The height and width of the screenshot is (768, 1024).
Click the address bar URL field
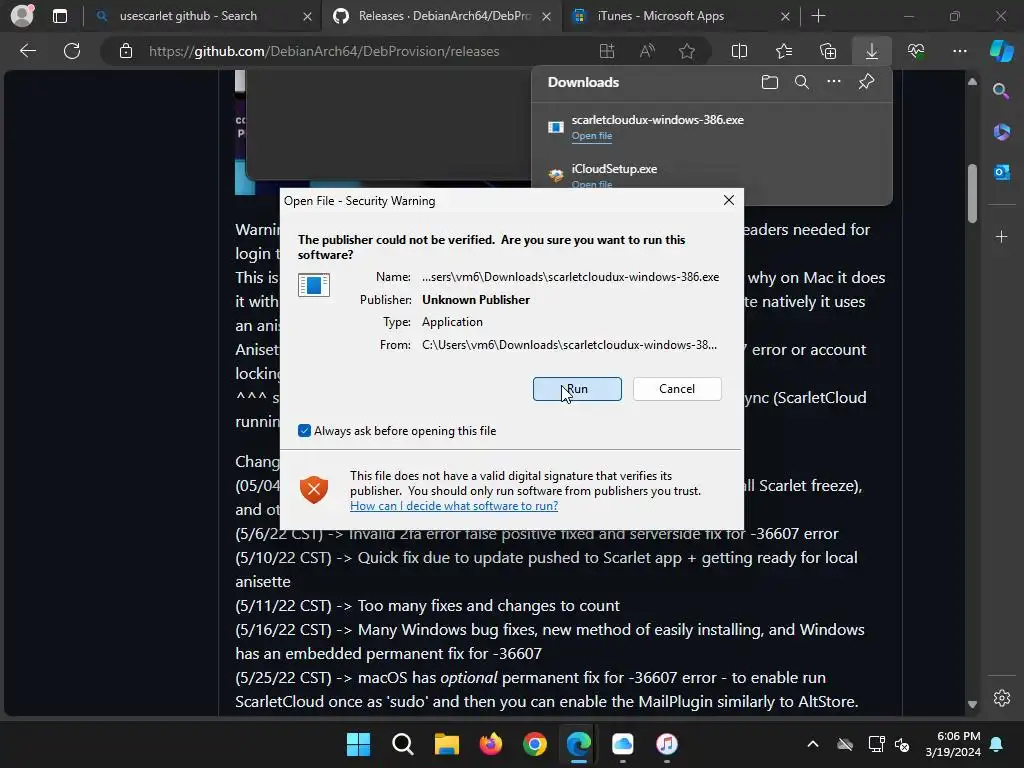[x=324, y=51]
